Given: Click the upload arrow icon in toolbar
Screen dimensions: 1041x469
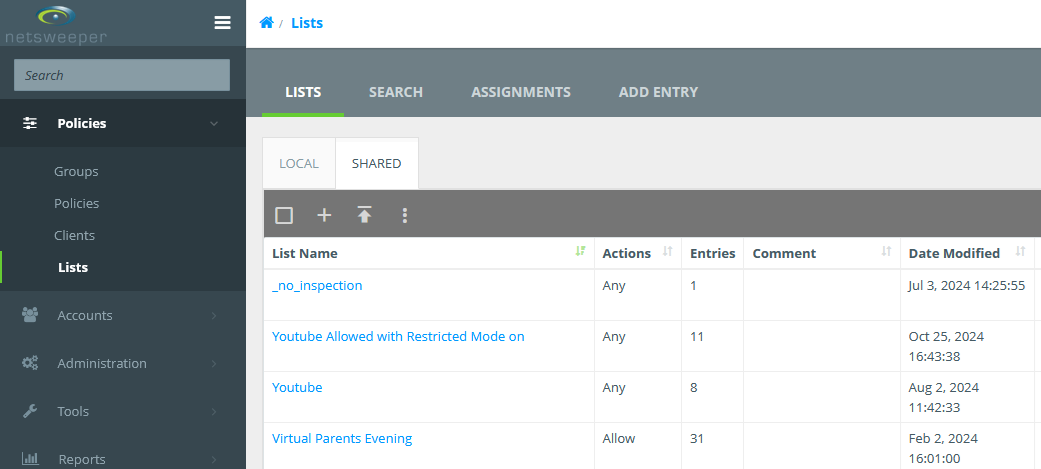Looking at the screenshot, I should click(x=364, y=215).
